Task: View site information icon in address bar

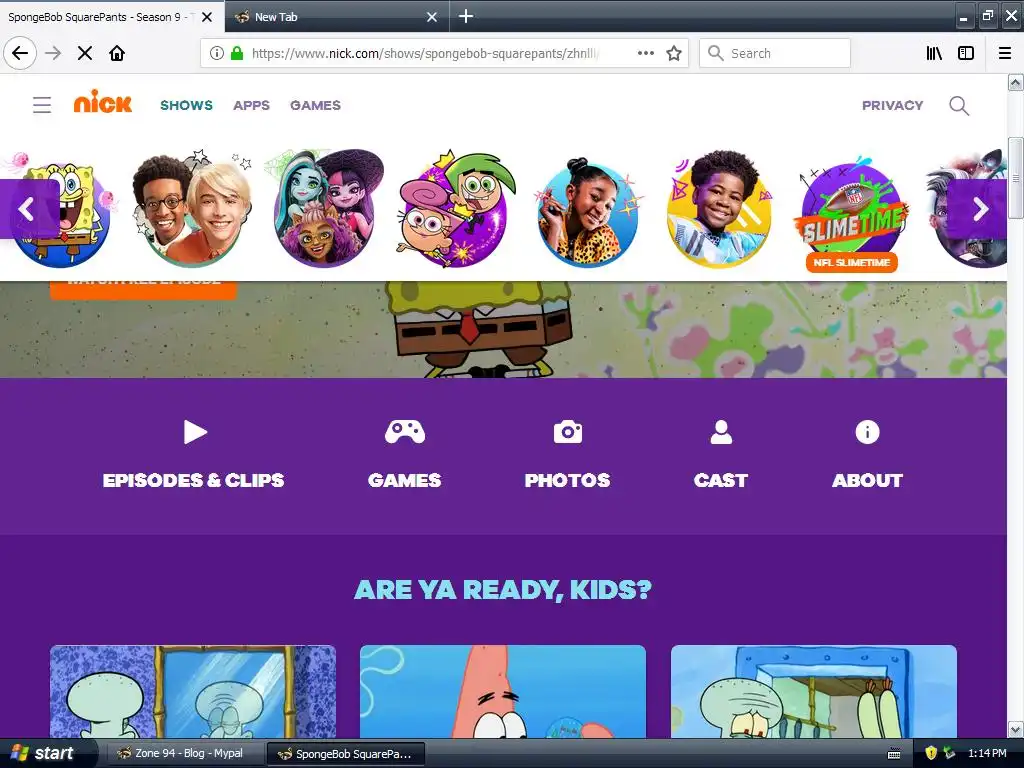Action: [x=217, y=53]
